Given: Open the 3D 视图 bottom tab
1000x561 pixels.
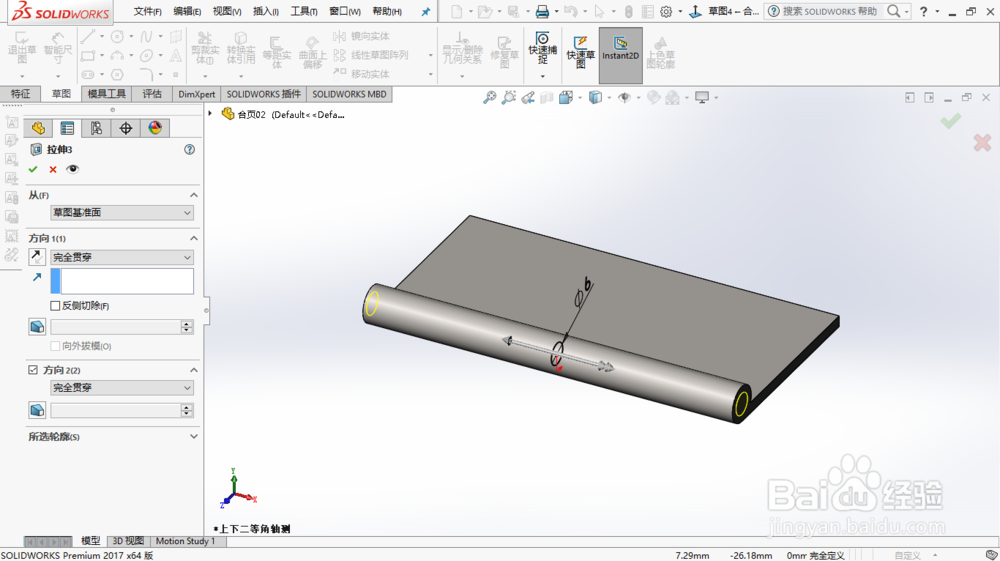Looking at the screenshot, I should click(128, 541).
